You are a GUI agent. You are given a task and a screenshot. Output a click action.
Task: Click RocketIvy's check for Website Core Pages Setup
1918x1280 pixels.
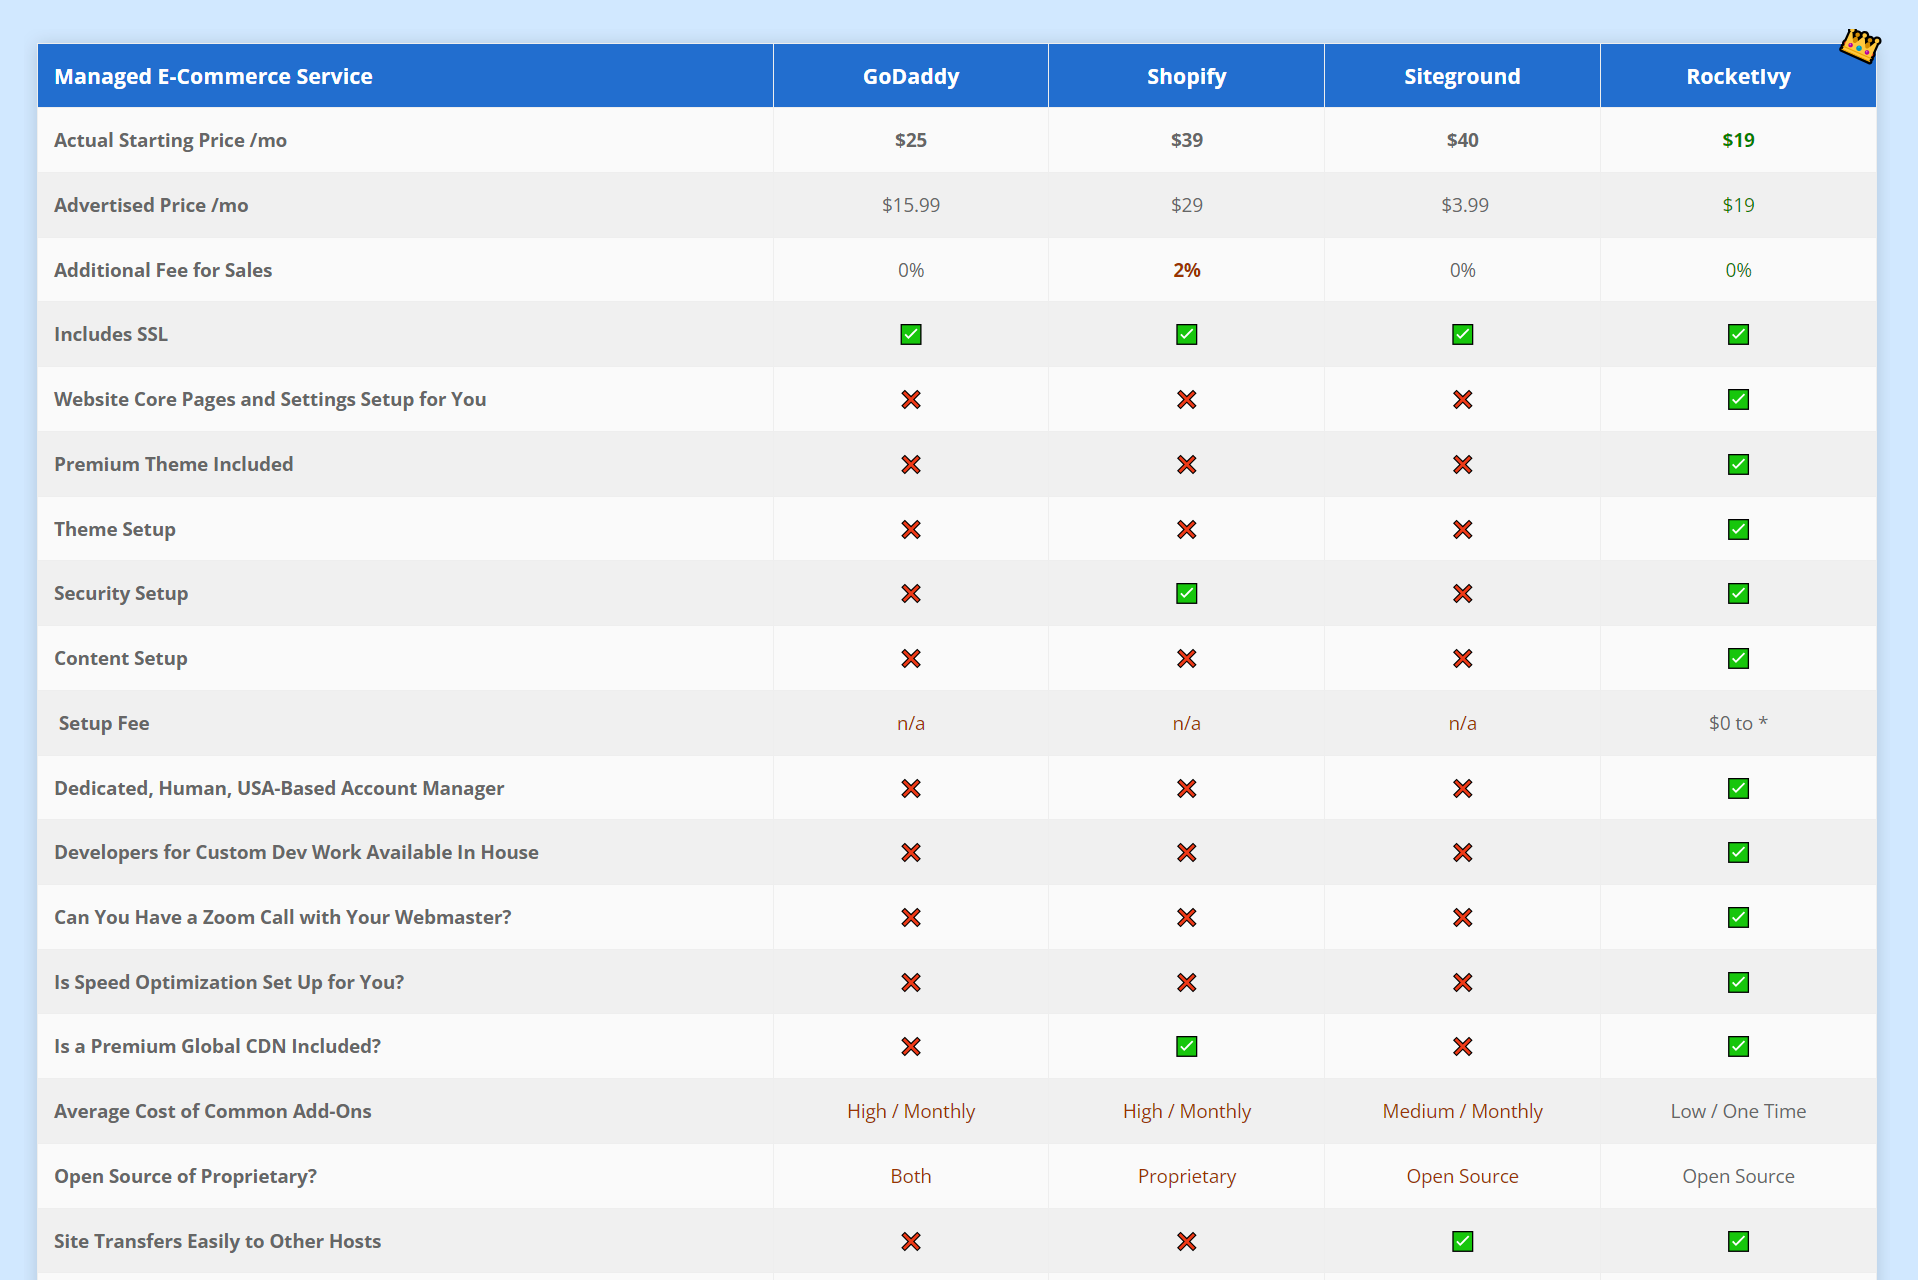1739,400
